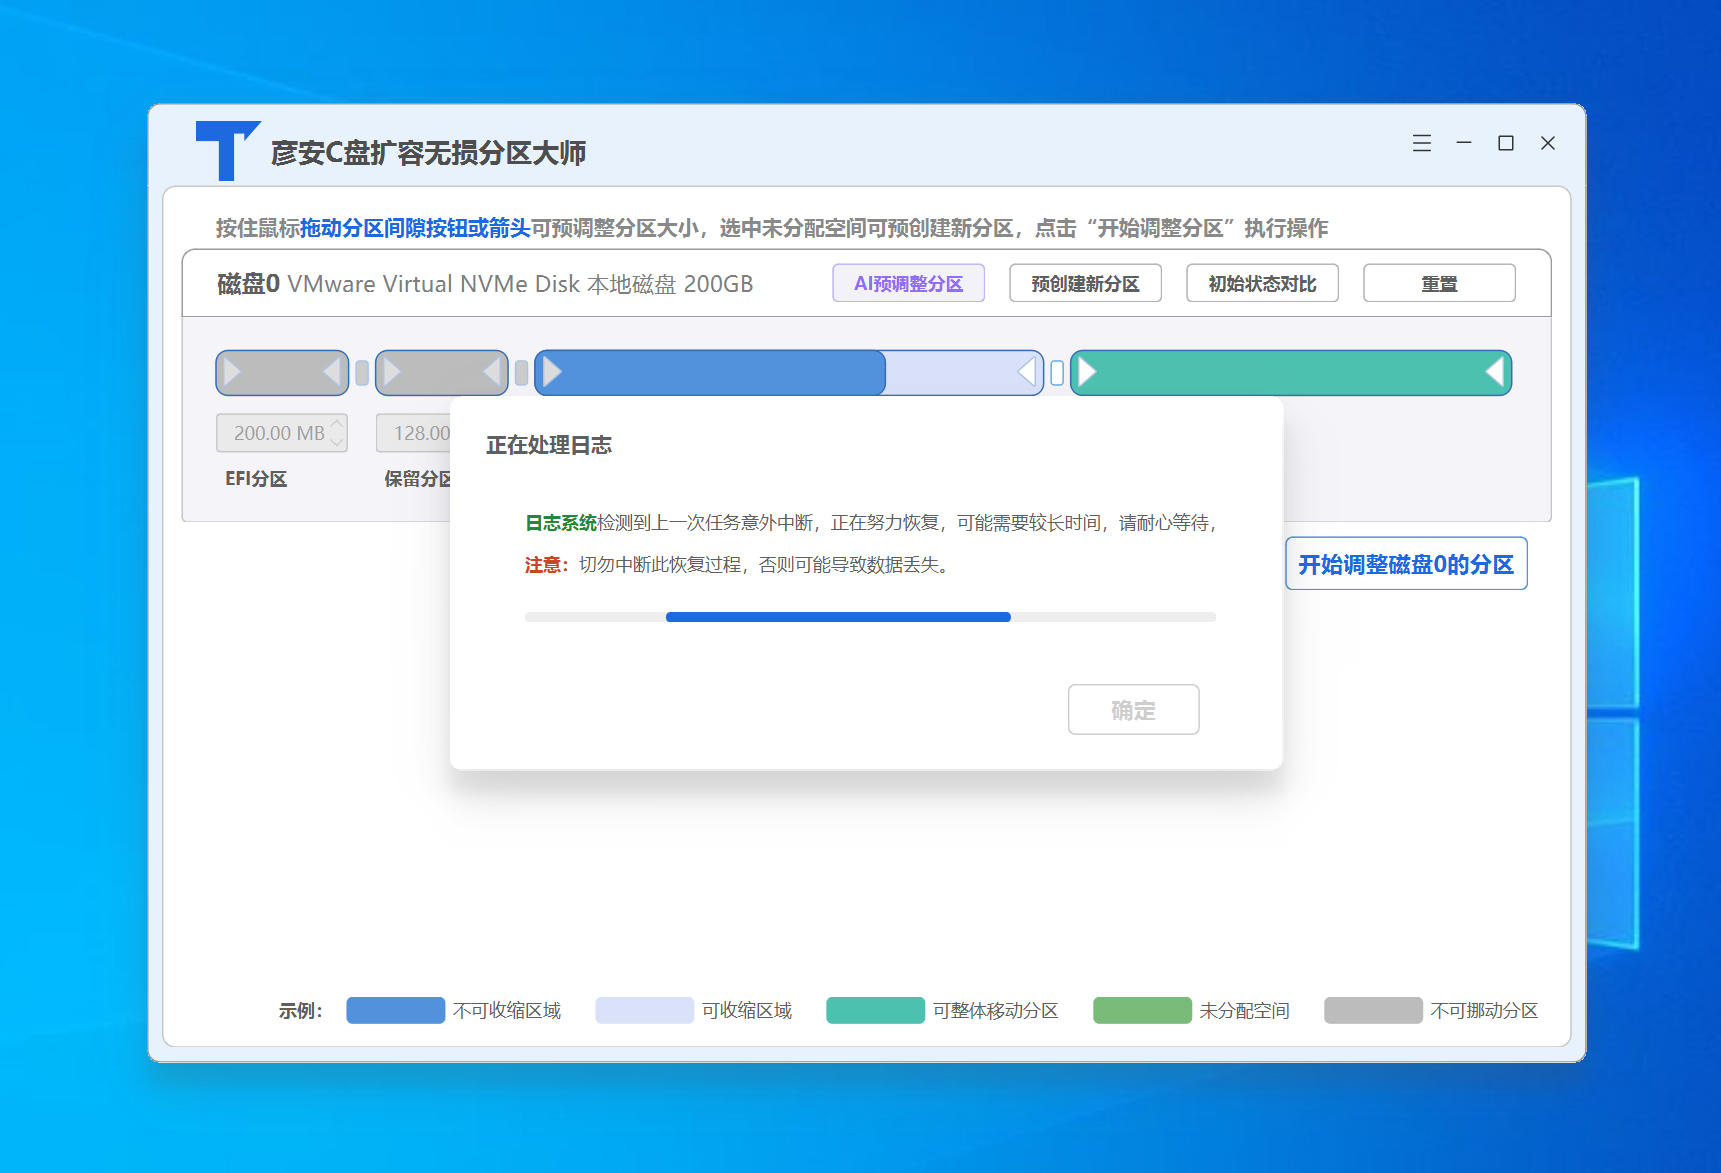This screenshot has height=1173, width=1721.
Task: Click left arrow handle of EFI partition block
Action: click(x=232, y=373)
